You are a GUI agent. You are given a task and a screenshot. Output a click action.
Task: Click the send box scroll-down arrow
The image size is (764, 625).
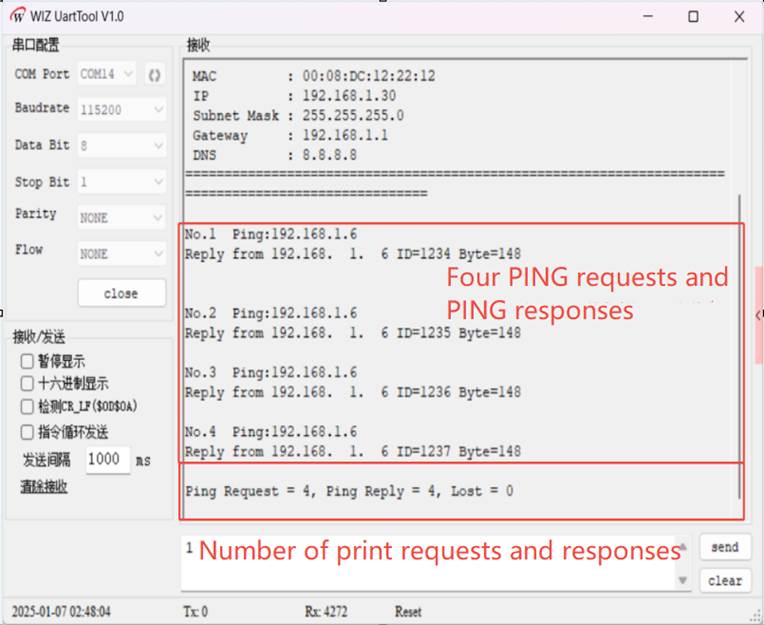683,580
